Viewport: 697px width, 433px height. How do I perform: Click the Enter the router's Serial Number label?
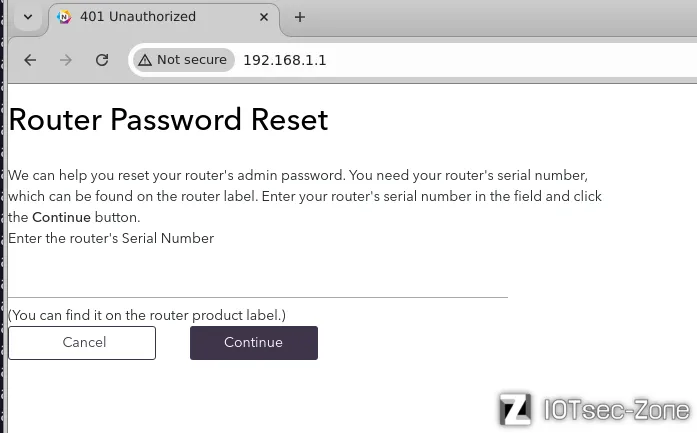pyautogui.click(x=111, y=238)
